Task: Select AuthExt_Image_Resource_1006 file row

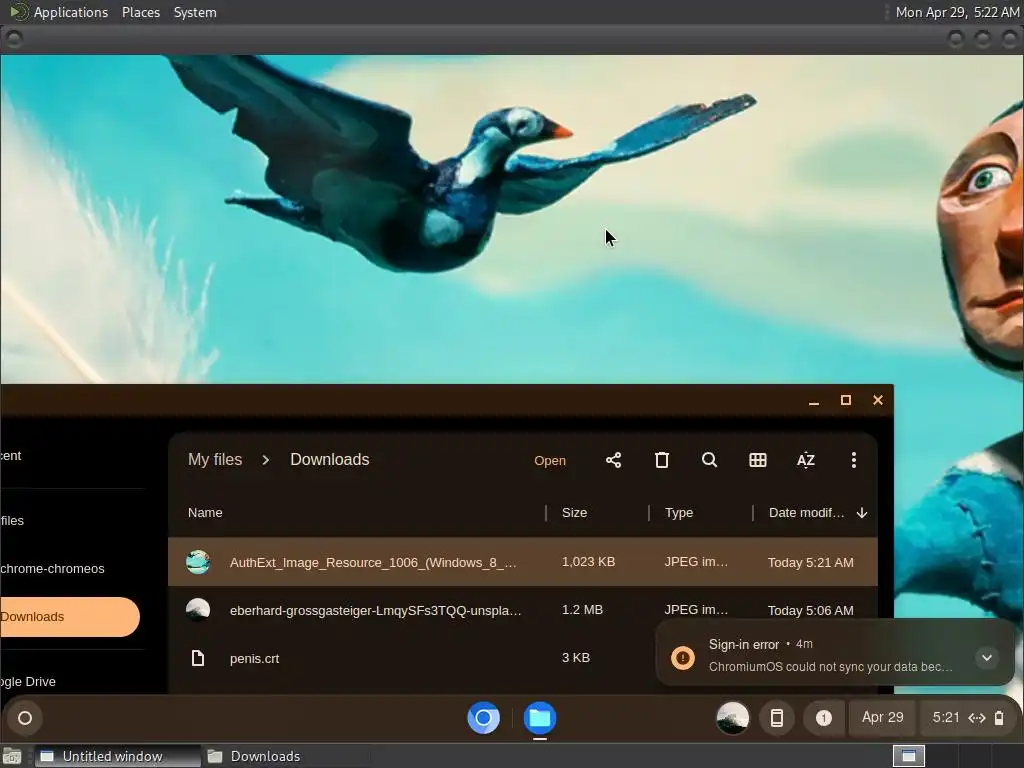Action: point(522,562)
